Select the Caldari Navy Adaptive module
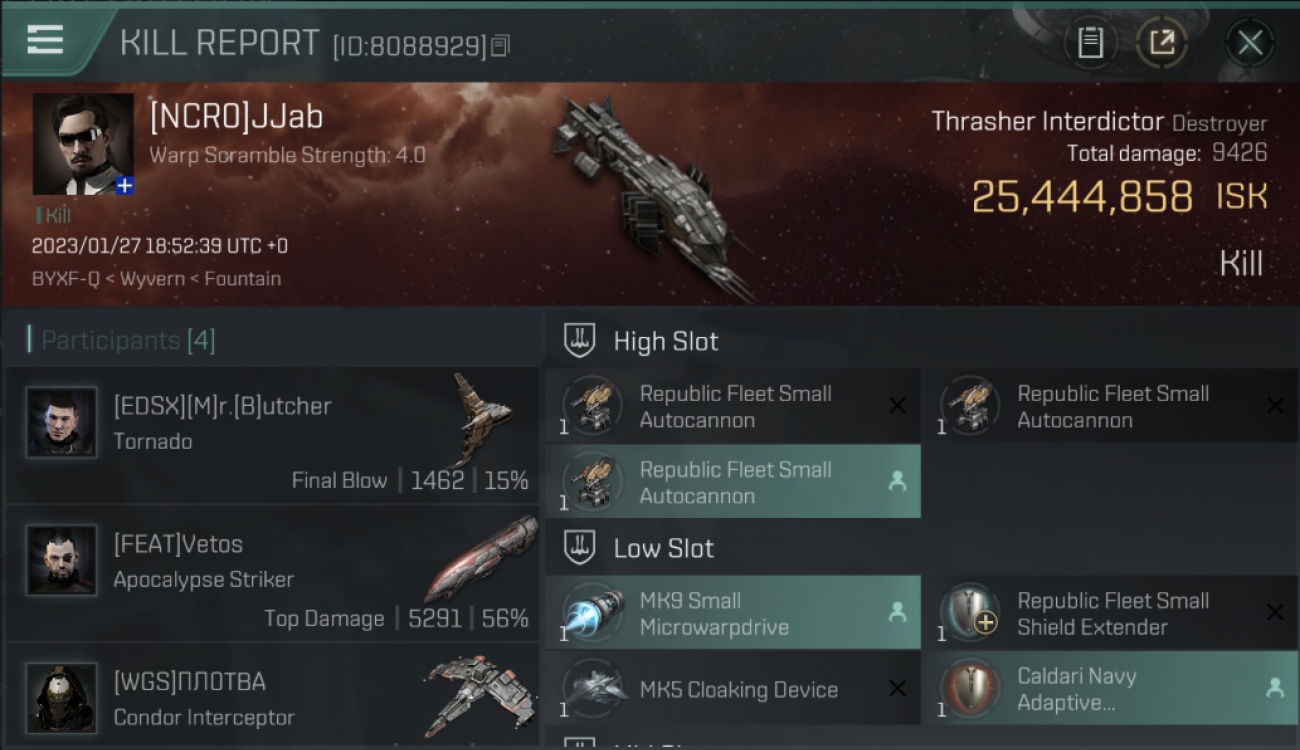Image resolution: width=1300 pixels, height=750 pixels. (x=1110, y=689)
